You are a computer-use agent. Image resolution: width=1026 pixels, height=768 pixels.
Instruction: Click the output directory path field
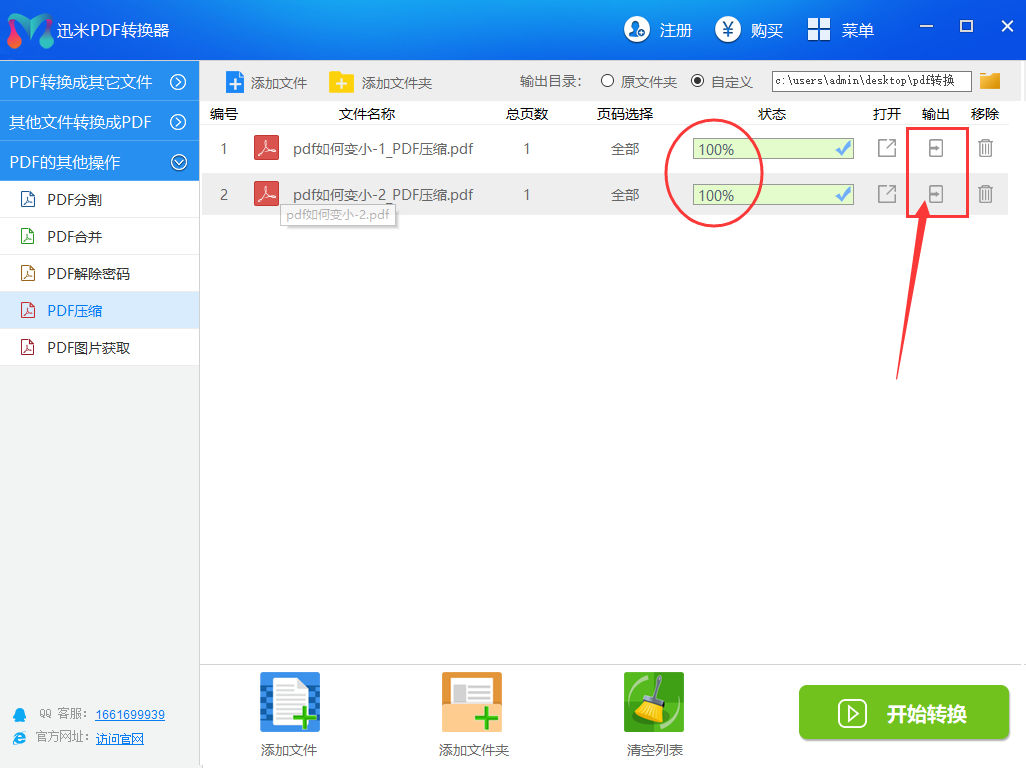pos(871,81)
